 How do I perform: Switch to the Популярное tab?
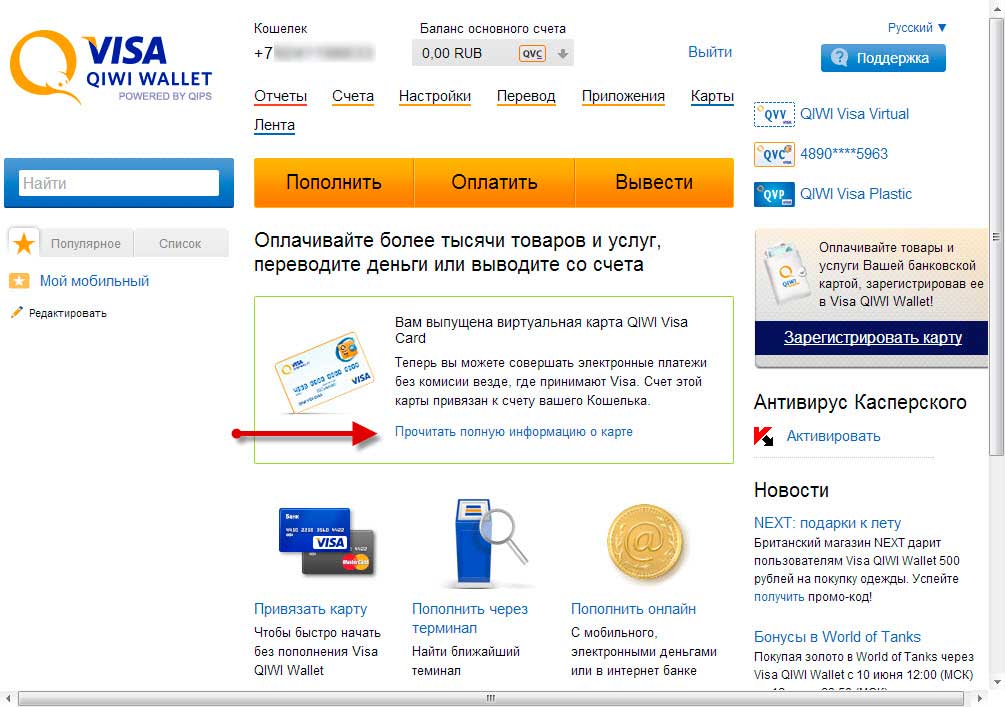86,244
